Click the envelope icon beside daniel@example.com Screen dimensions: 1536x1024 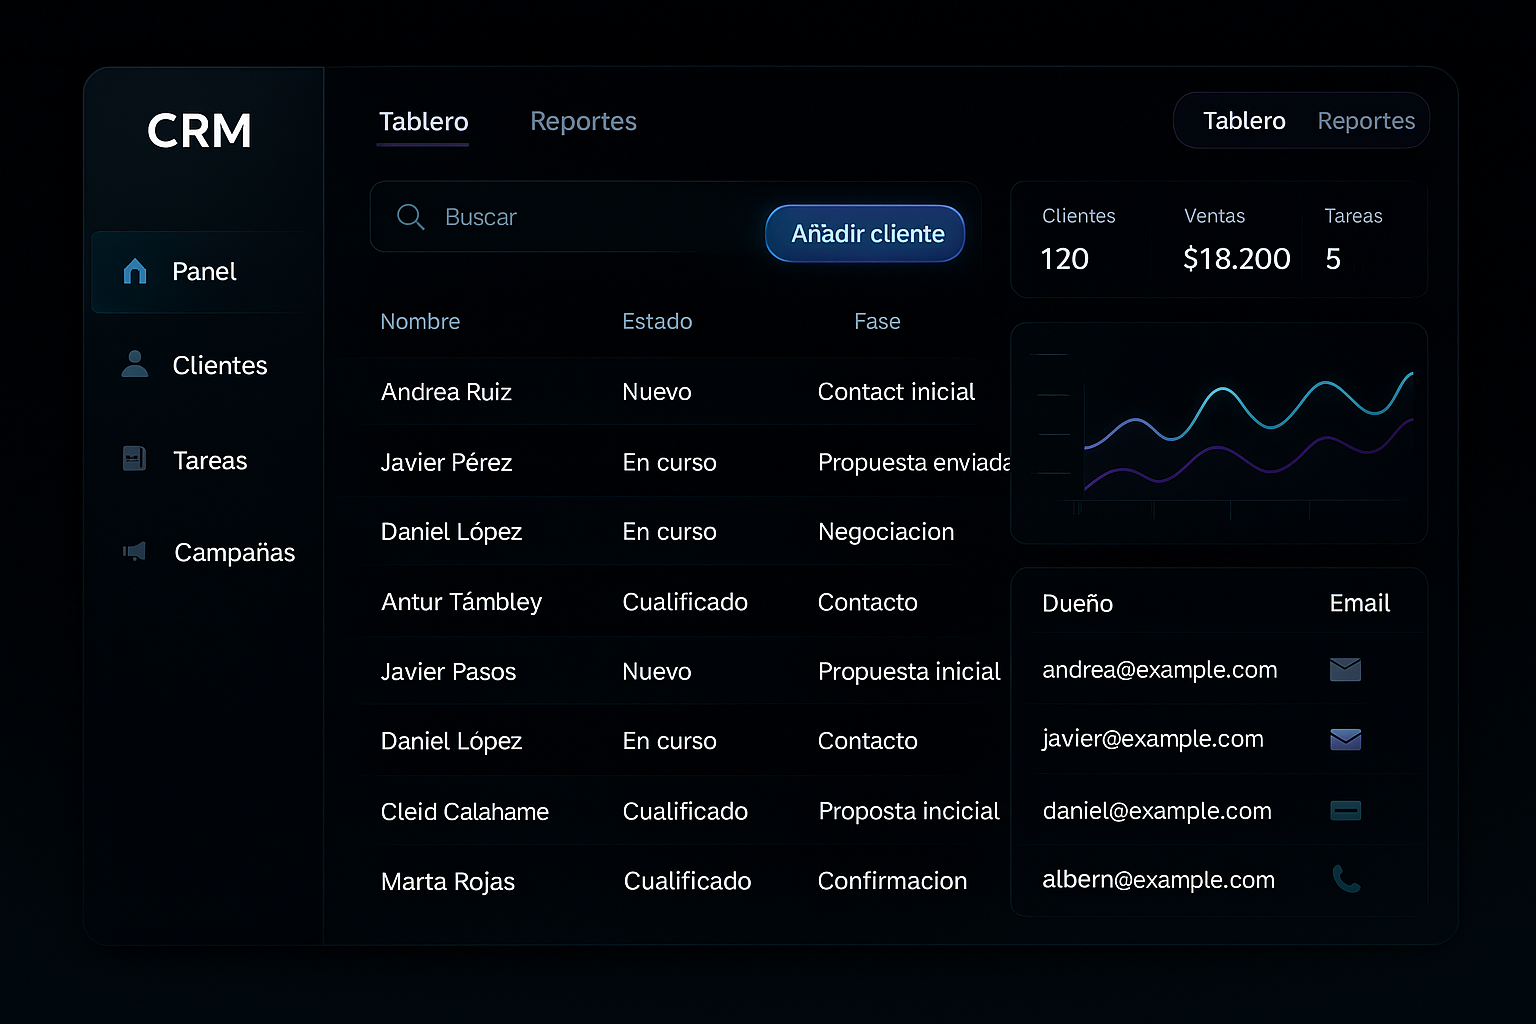click(1345, 811)
